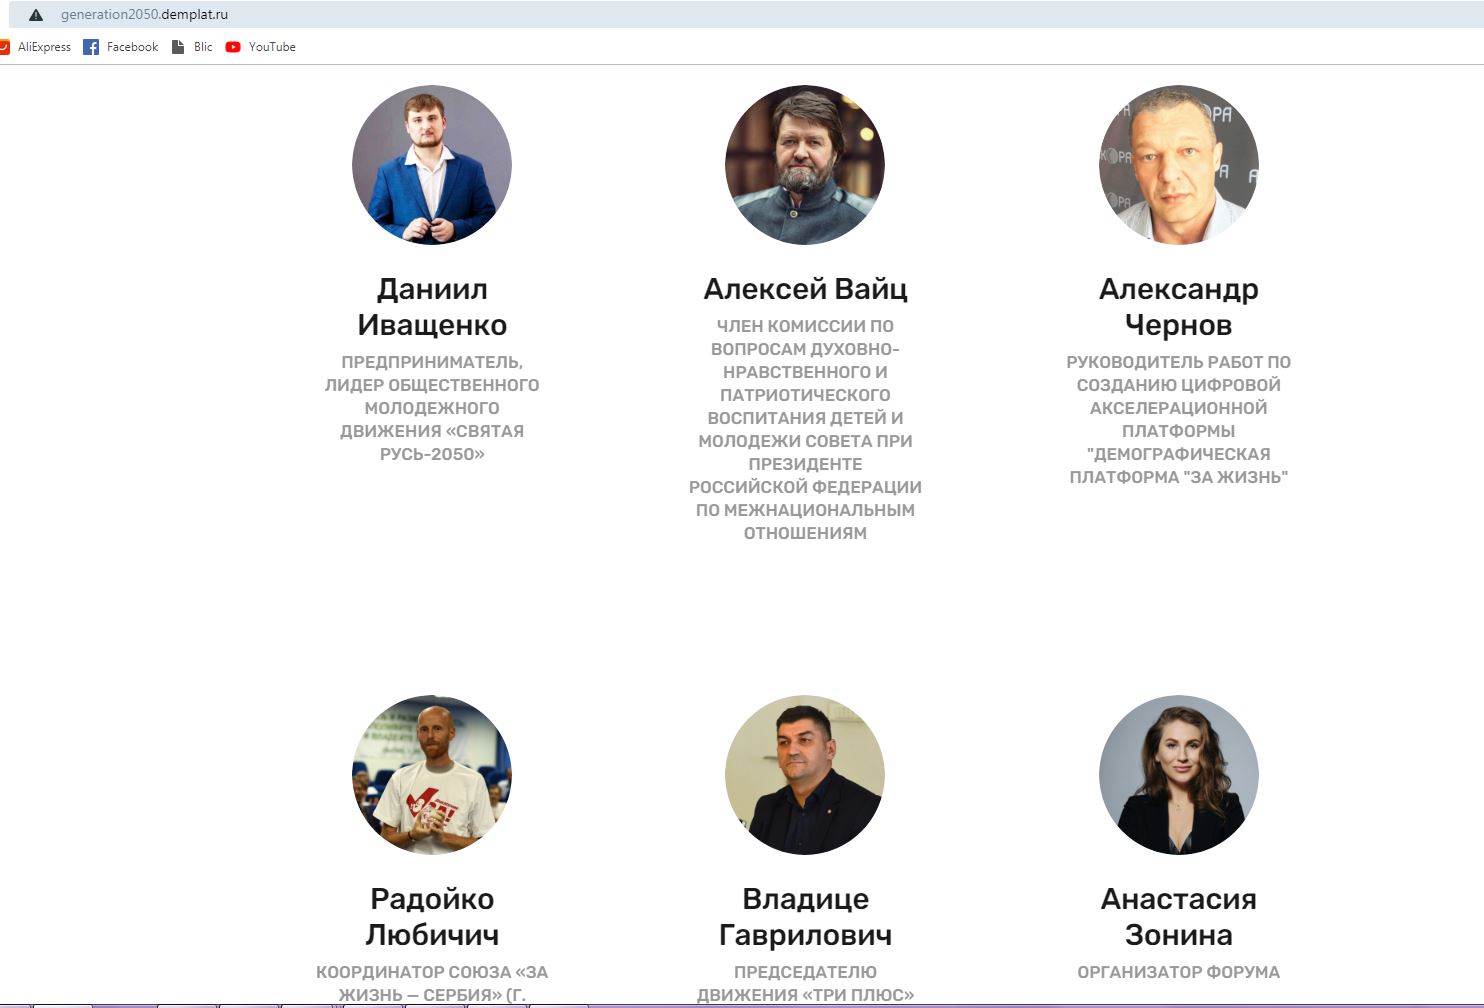1484x1008 pixels.
Task: Click Владице Гаврилович's round portrait
Action: point(805,775)
